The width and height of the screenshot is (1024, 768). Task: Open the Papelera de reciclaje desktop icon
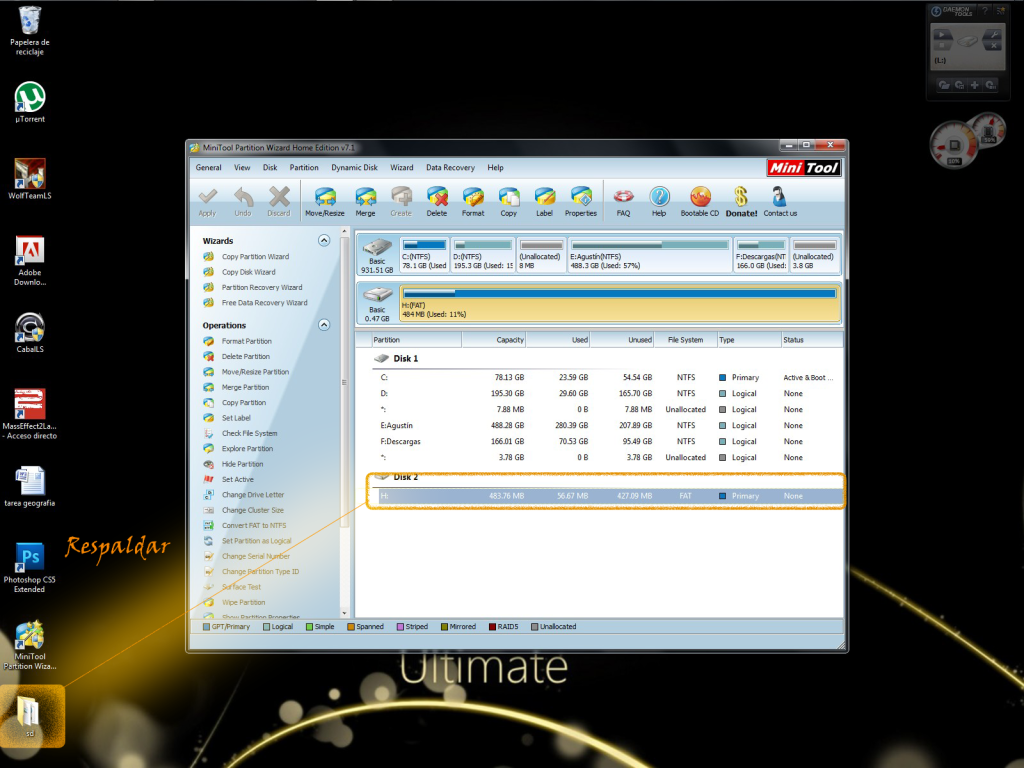coord(29,30)
